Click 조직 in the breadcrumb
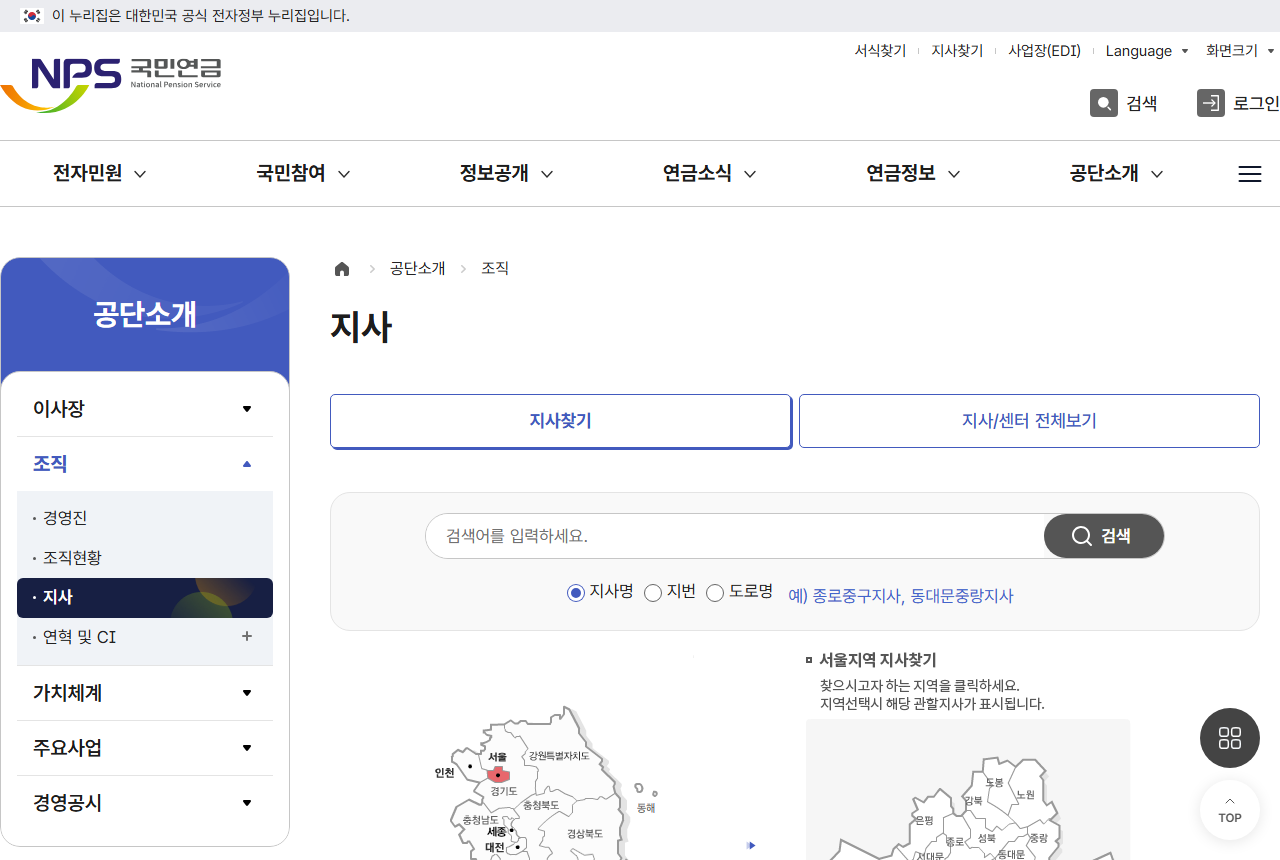This screenshot has width=1280, height=860. coord(495,269)
